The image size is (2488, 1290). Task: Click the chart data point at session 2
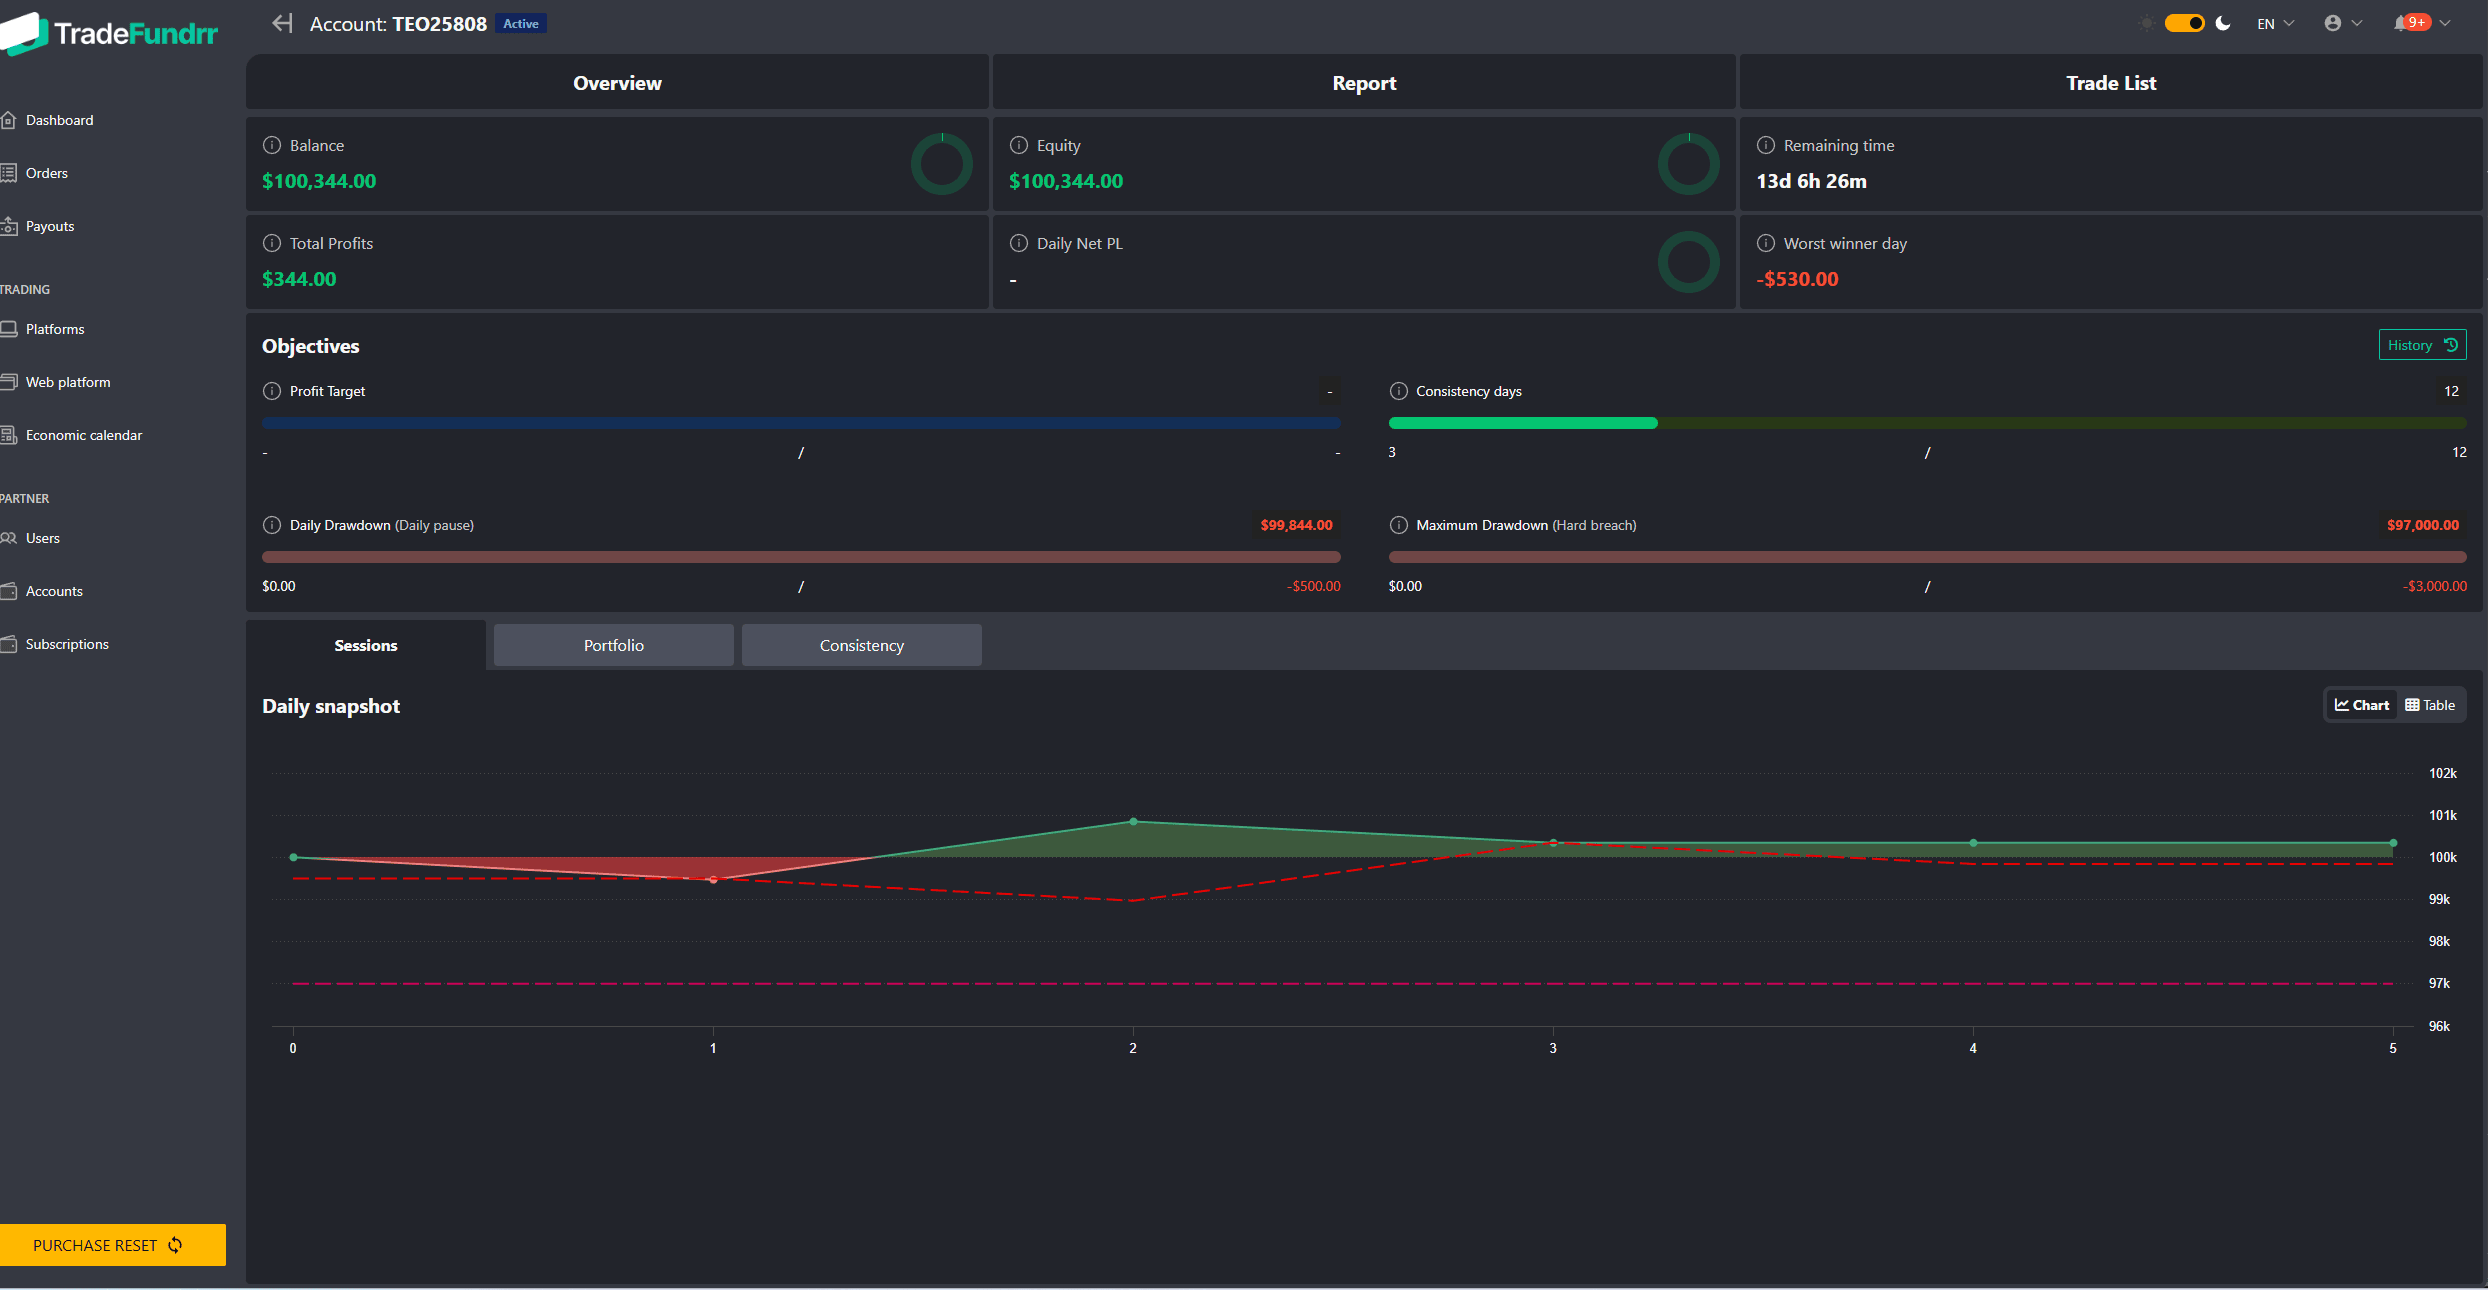coord(1133,821)
